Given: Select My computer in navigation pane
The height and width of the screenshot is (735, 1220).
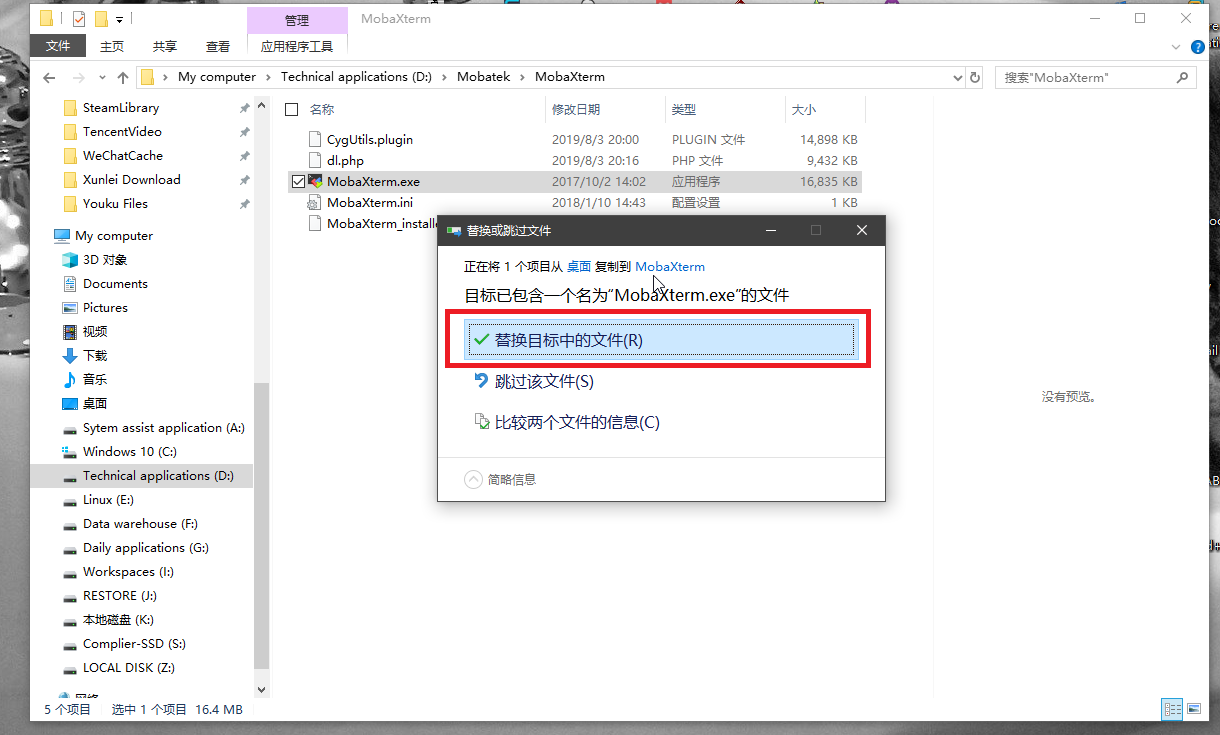Looking at the screenshot, I should coord(114,235).
